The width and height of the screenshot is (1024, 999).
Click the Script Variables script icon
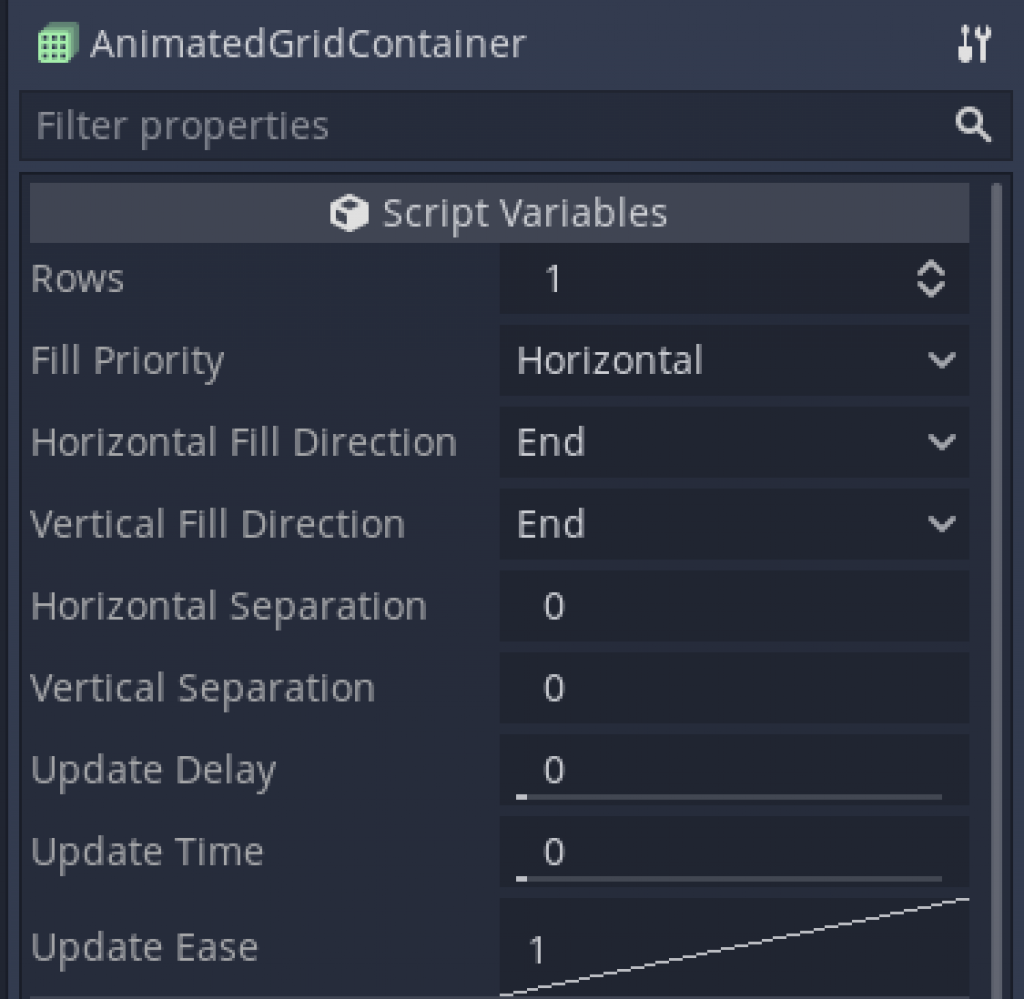[x=350, y=211]
